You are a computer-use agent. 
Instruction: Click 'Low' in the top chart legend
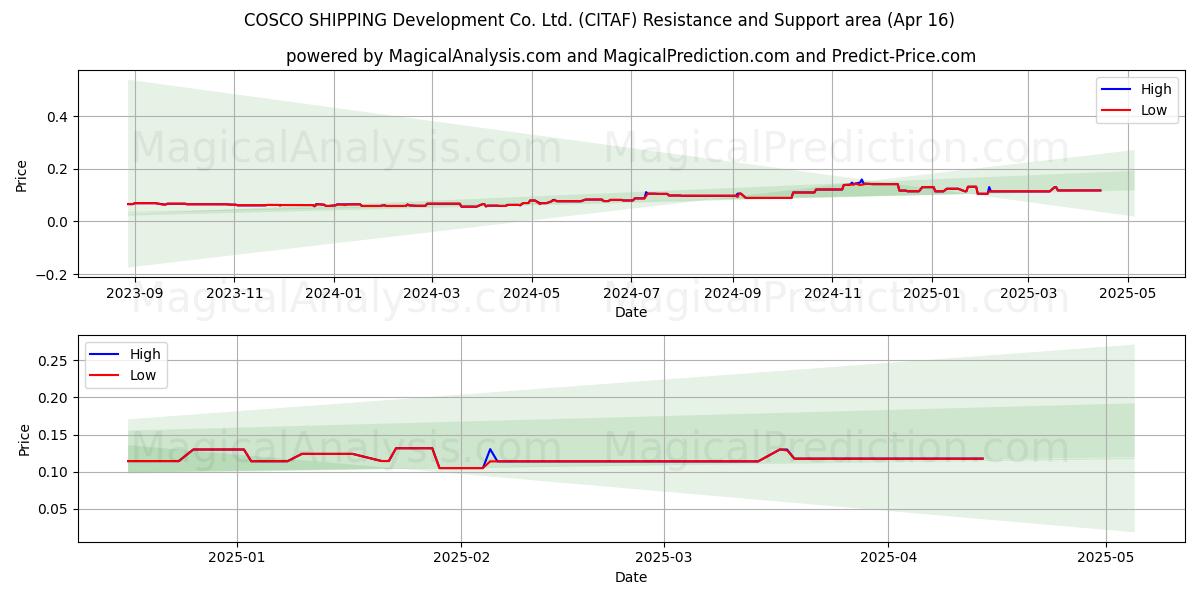tap(1154, 110)
